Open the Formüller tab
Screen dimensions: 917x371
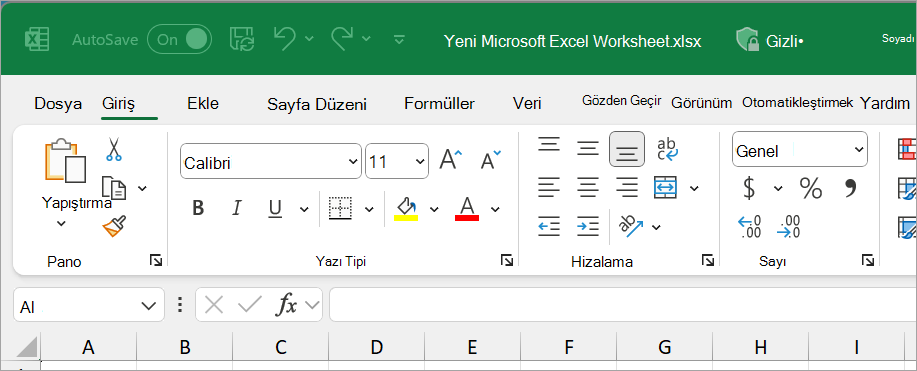point(439,104)
